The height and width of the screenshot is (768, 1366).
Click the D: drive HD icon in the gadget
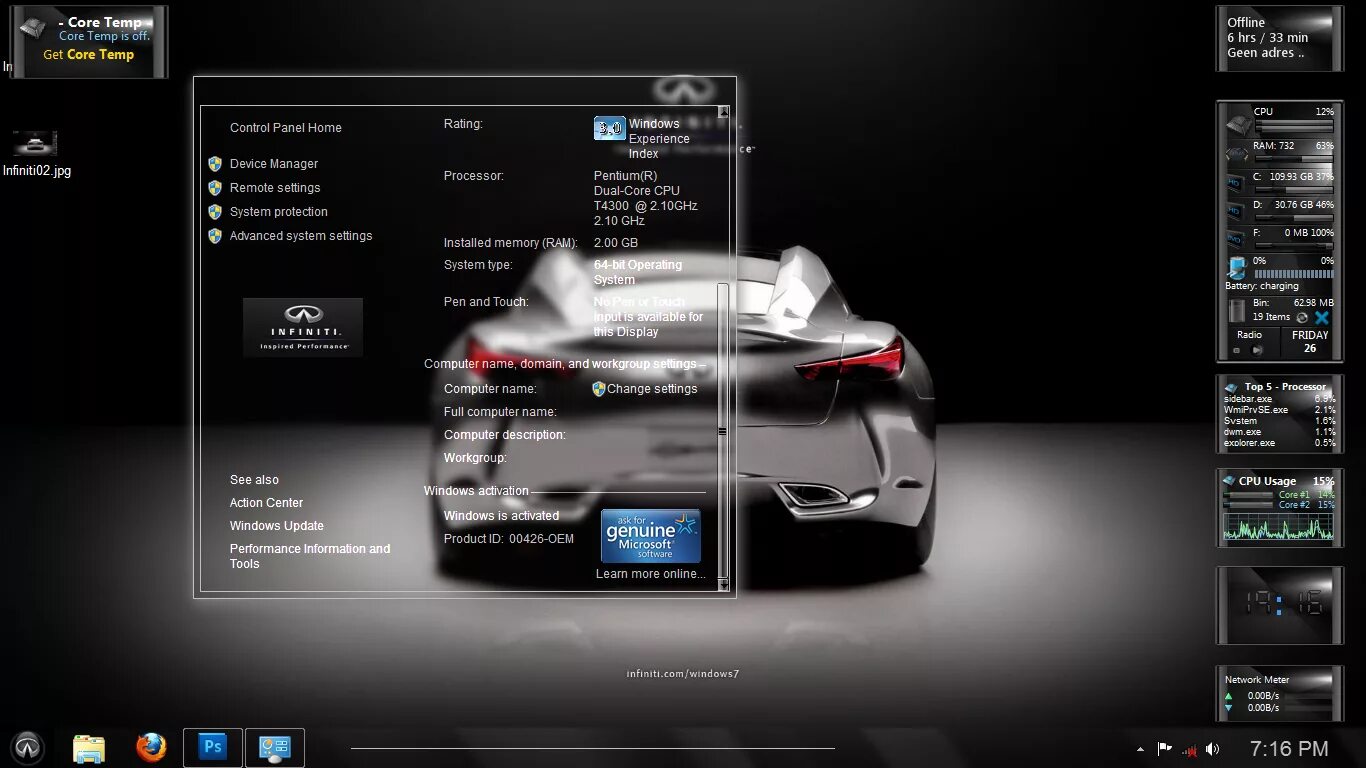(x=1236, y=211)
